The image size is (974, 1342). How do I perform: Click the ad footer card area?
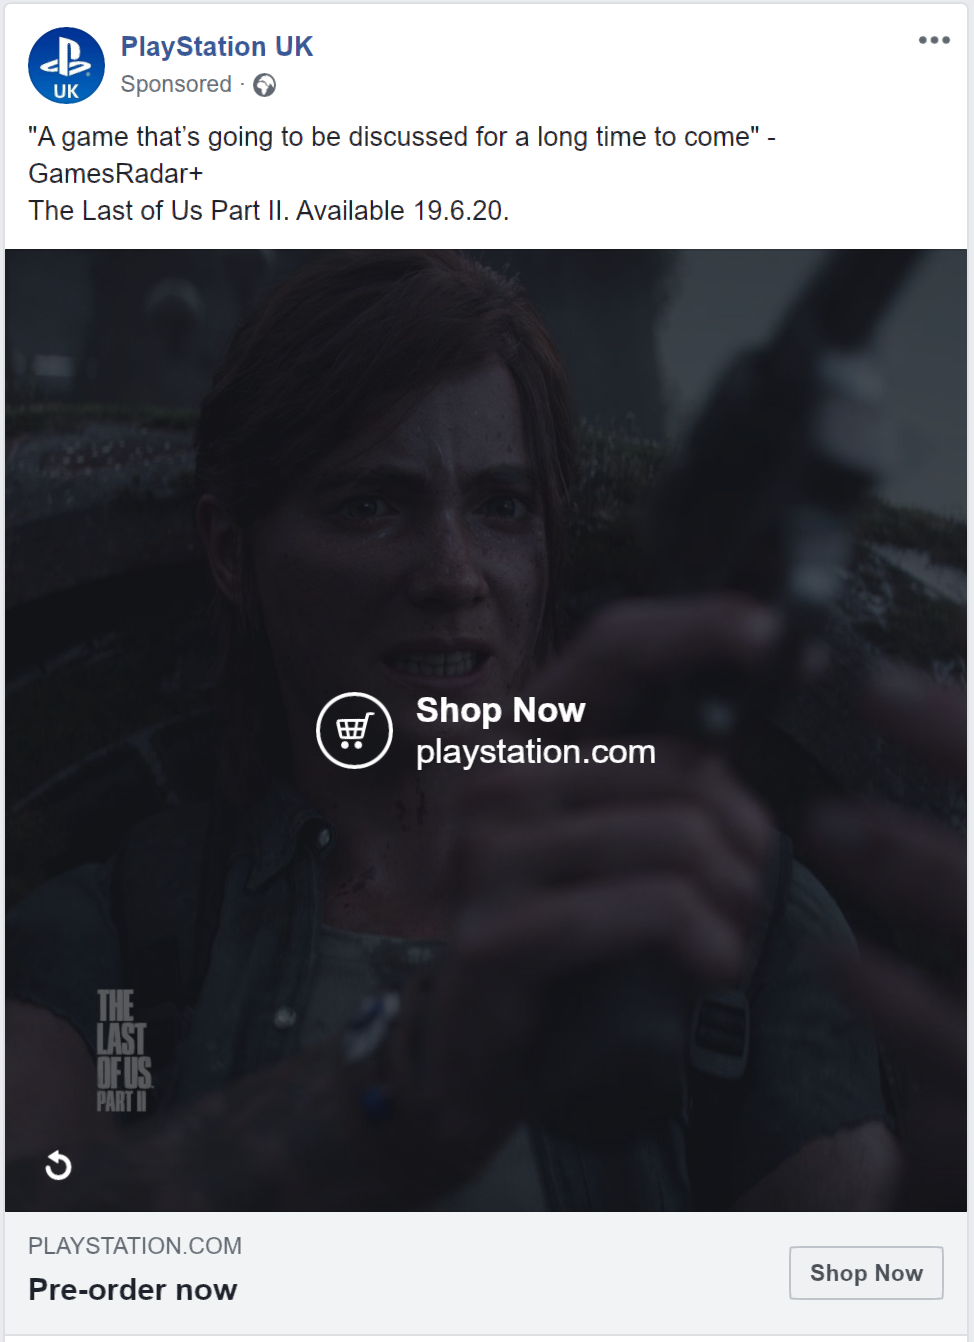point(486,1272)
